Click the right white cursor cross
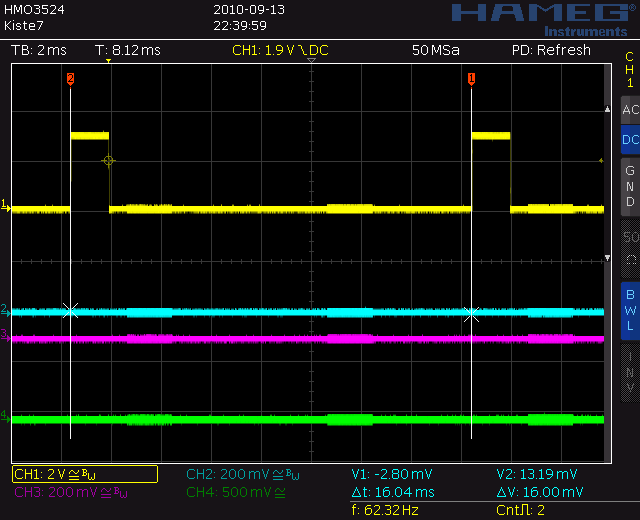This screenshot has height=520, width=640. pyautogui.click(x=471, y=314)
